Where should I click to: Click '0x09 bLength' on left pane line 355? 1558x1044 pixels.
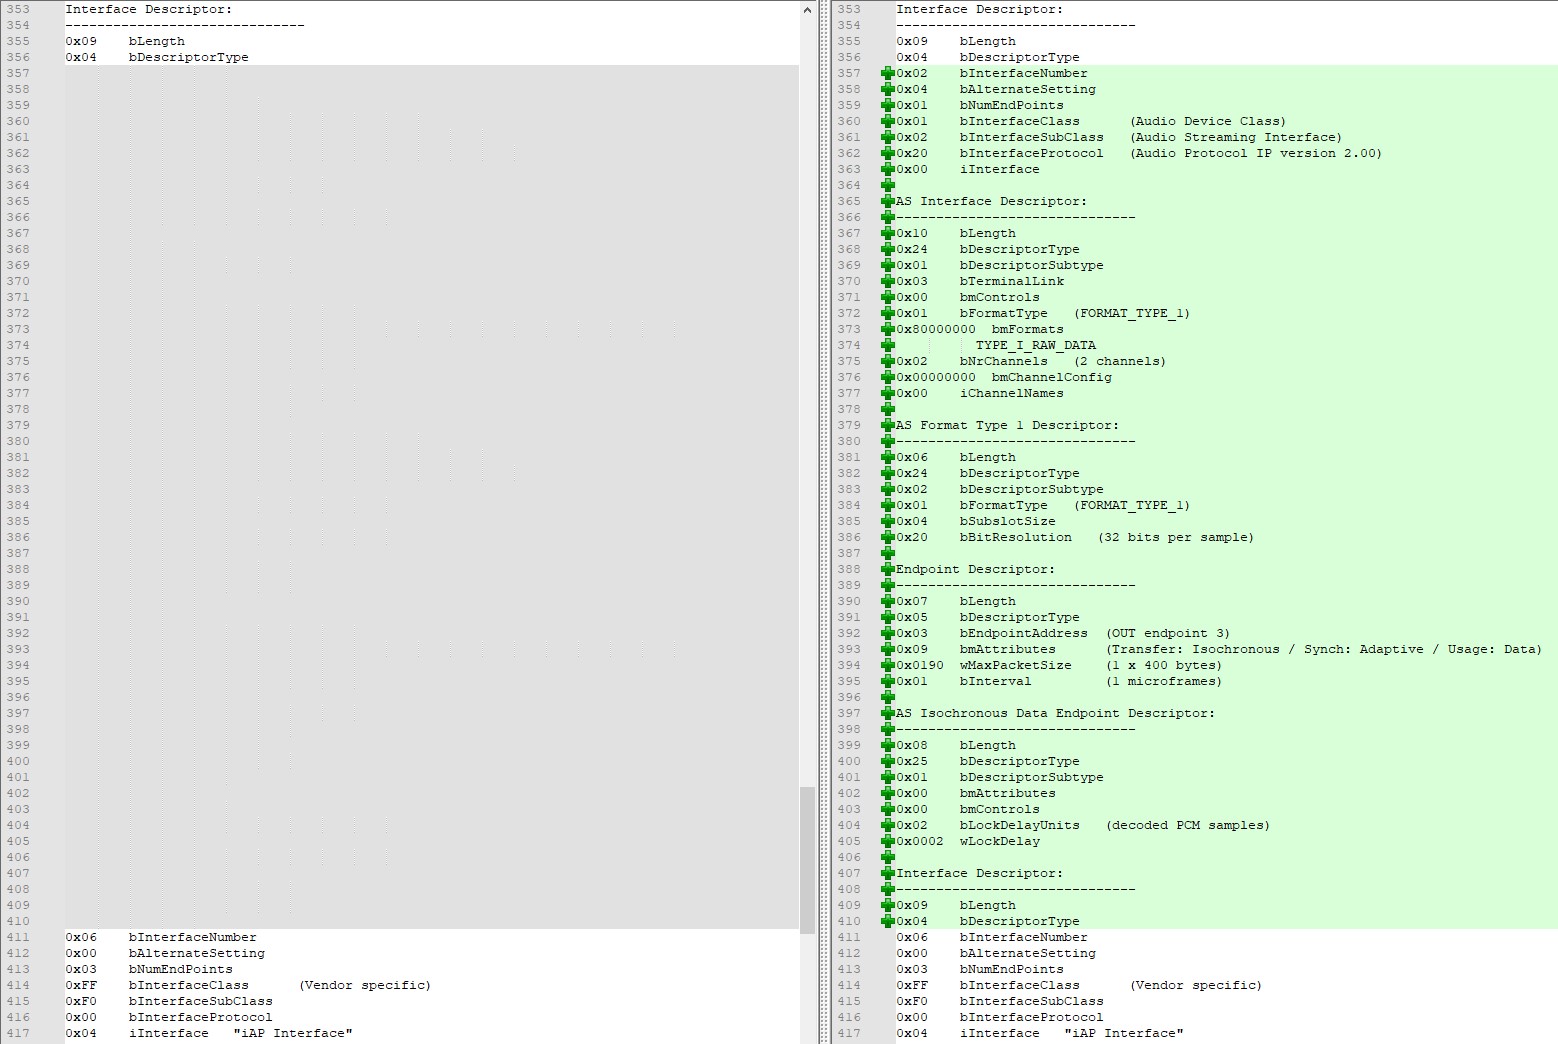(125, 41)
